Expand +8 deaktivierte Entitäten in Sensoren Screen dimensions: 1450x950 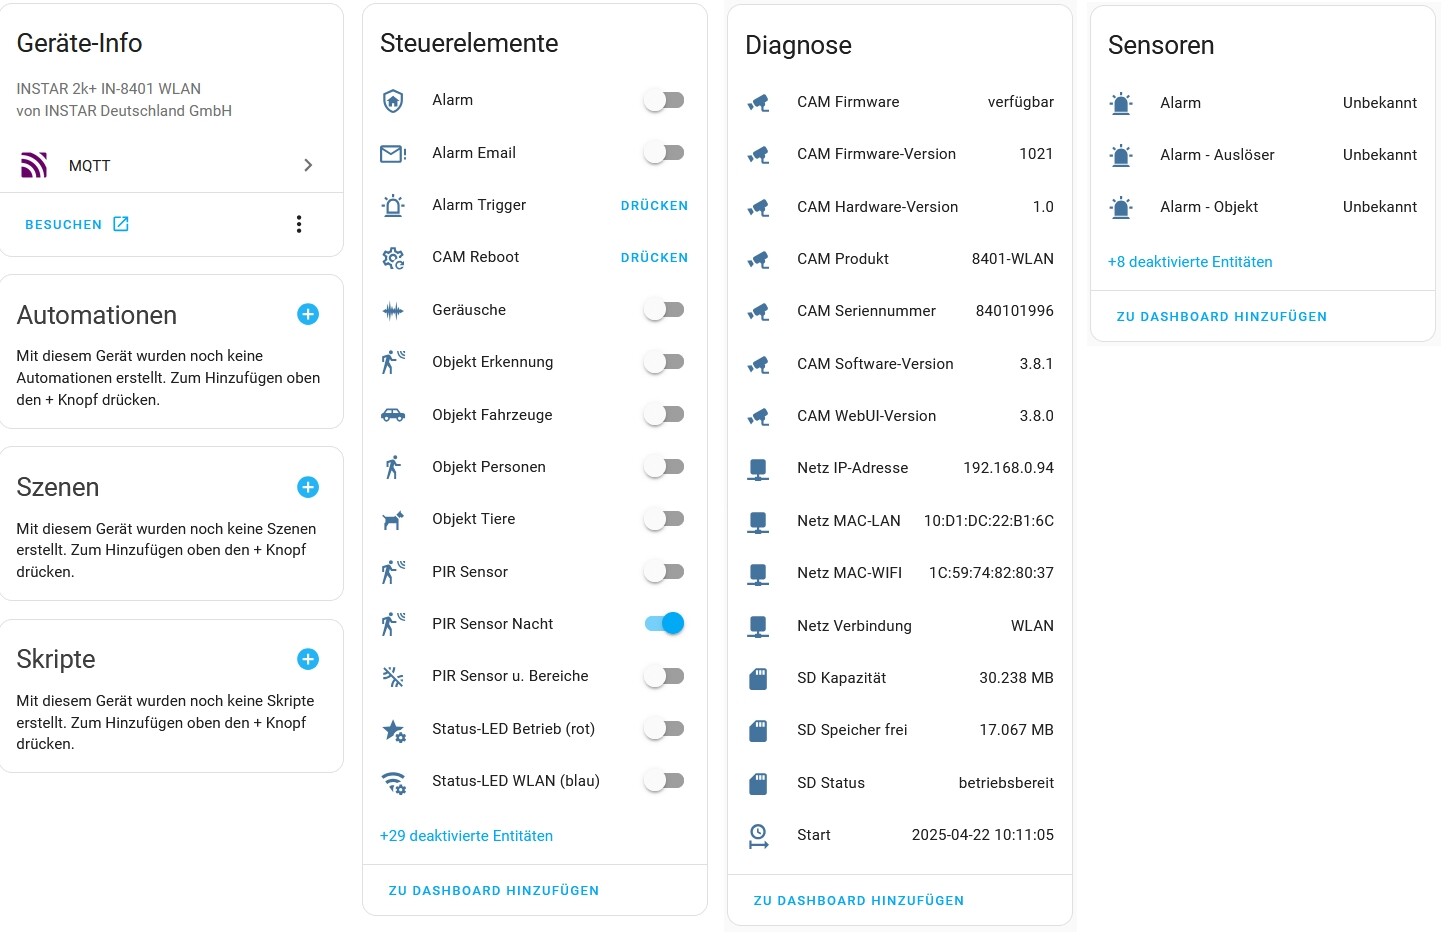coord(1190,262)
